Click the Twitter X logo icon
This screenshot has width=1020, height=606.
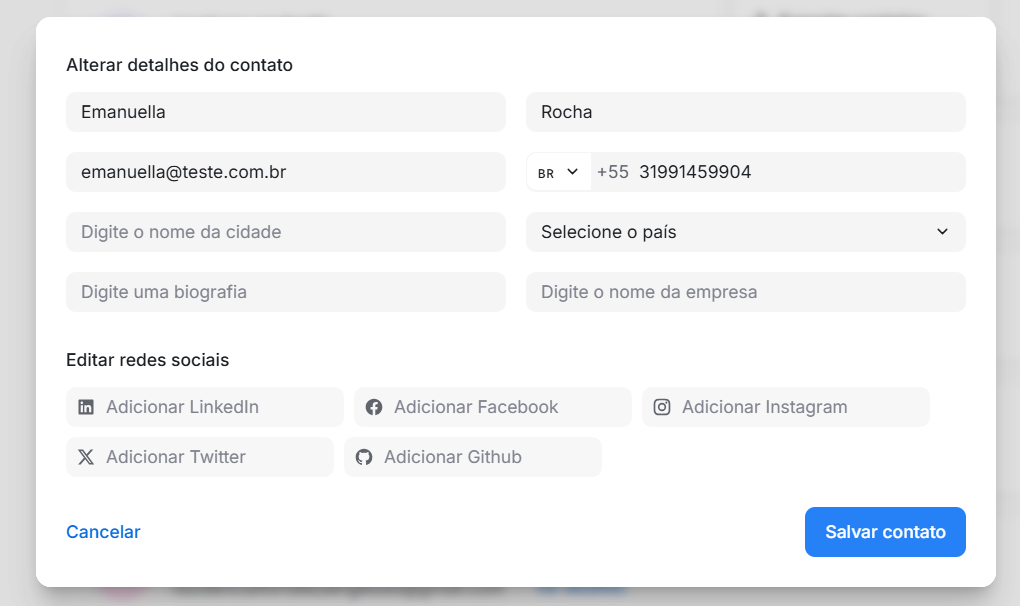(x=86, y=457)
